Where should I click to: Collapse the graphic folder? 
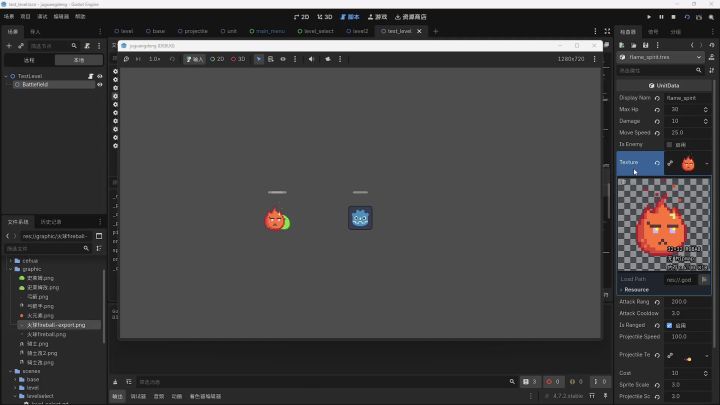pyautogui.click(x=11, y=269)
